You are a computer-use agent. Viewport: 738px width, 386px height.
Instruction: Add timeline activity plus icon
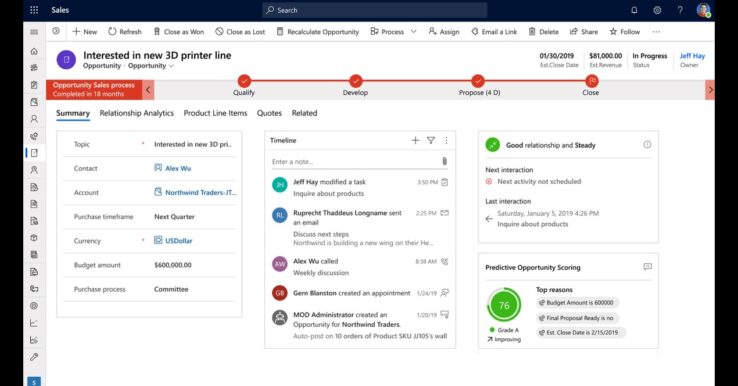(415, 140)
